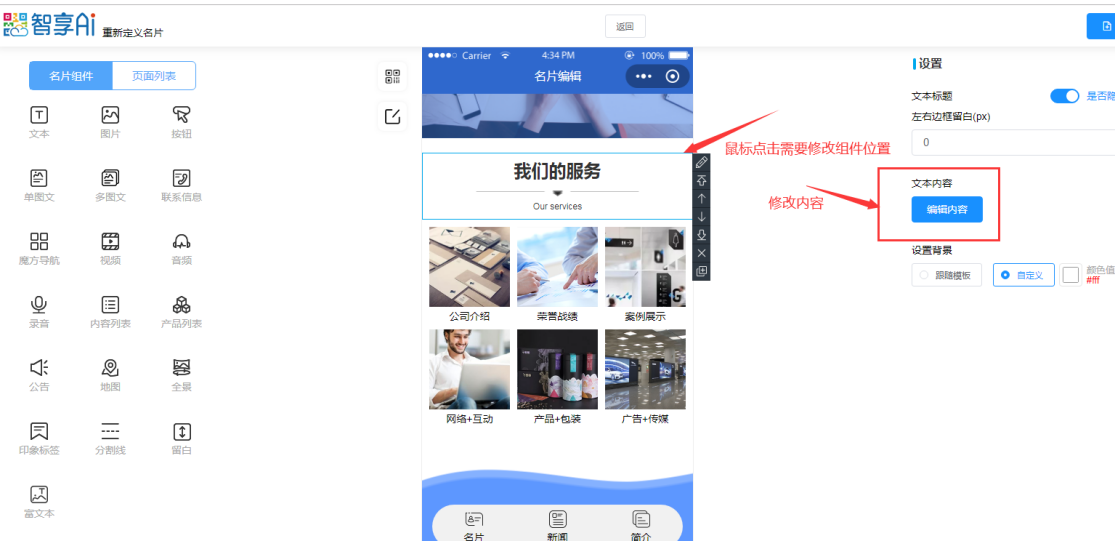The height and width of the screenshot is (541, 1115).
Task: Delete component with the X icon
Action: [x=701, y=253]
